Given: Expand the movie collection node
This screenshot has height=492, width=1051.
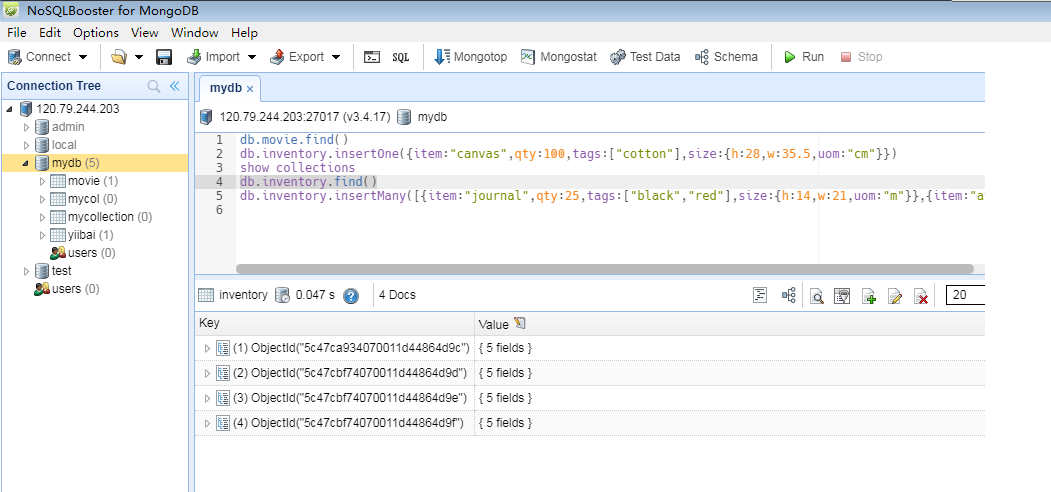Looking at the screenshot, I should point(42,181).
